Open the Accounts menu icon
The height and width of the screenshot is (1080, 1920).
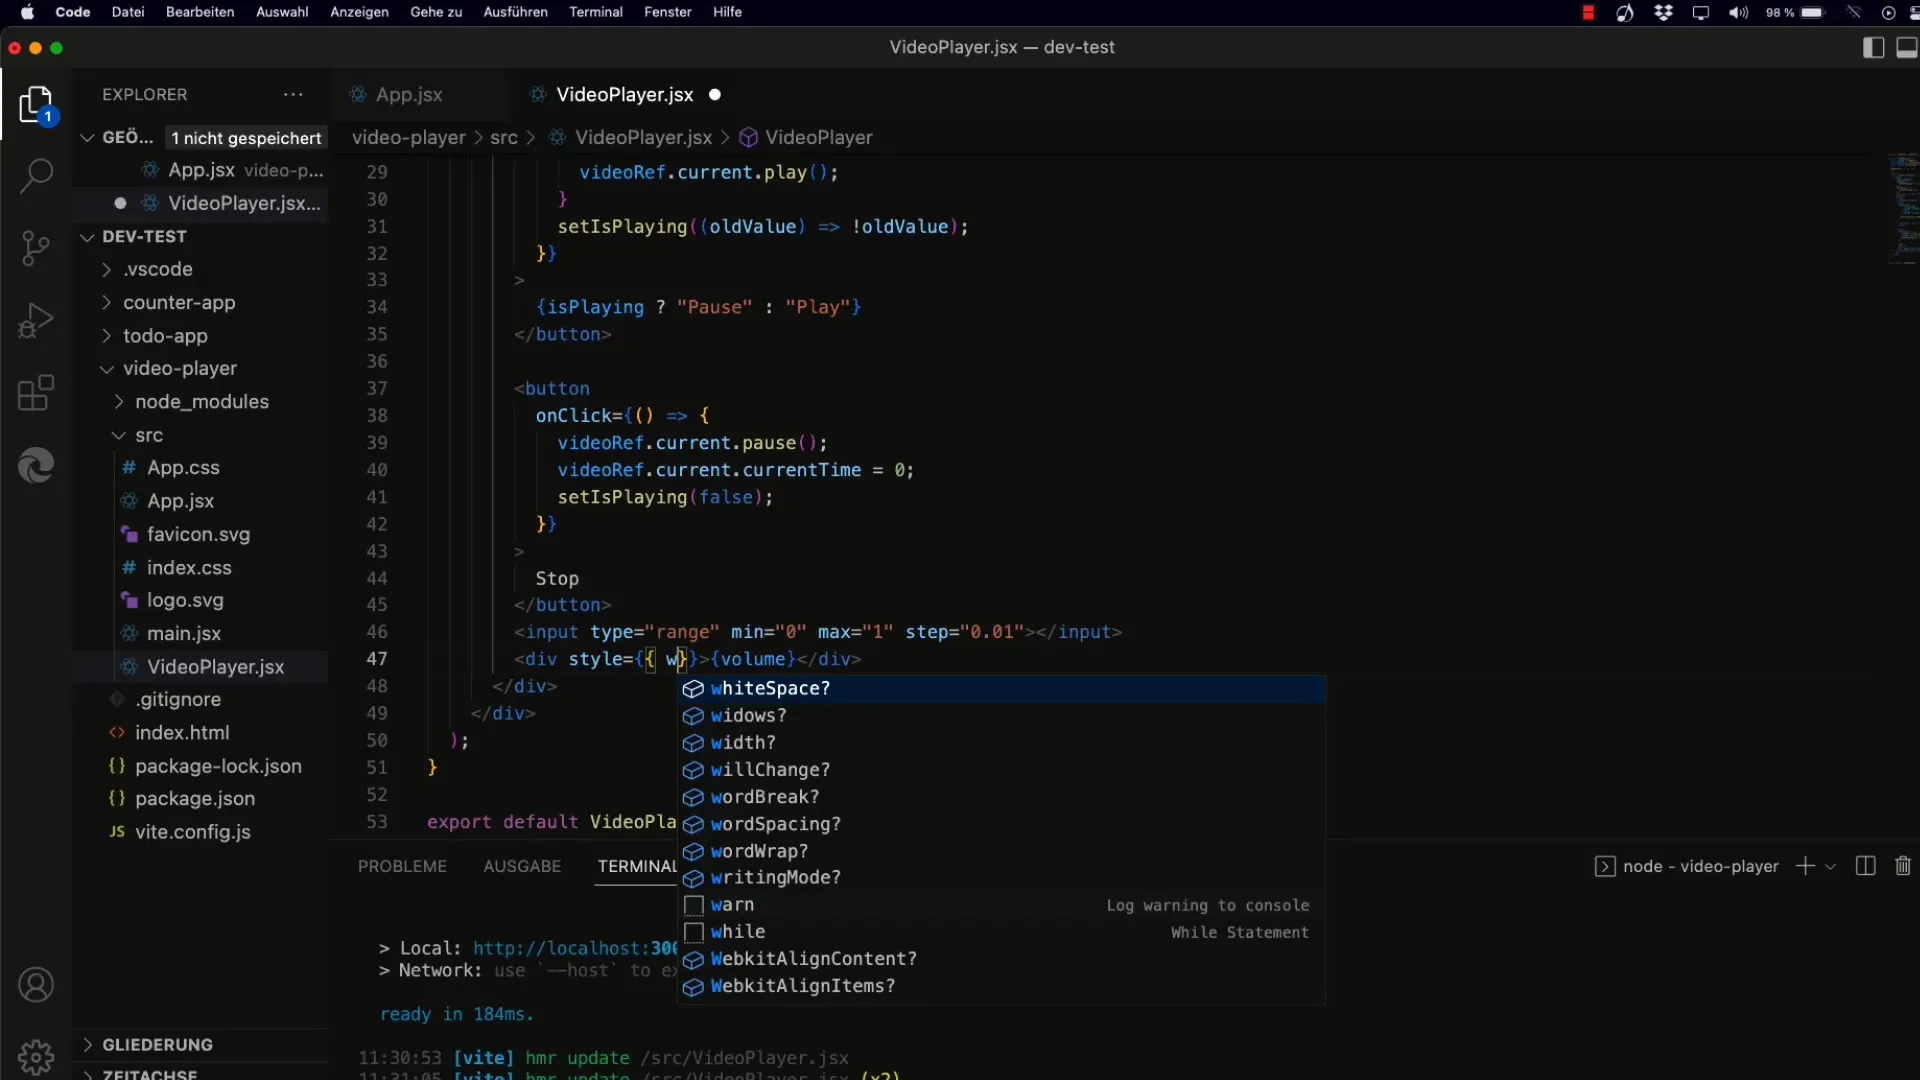[x=36, y=985]
